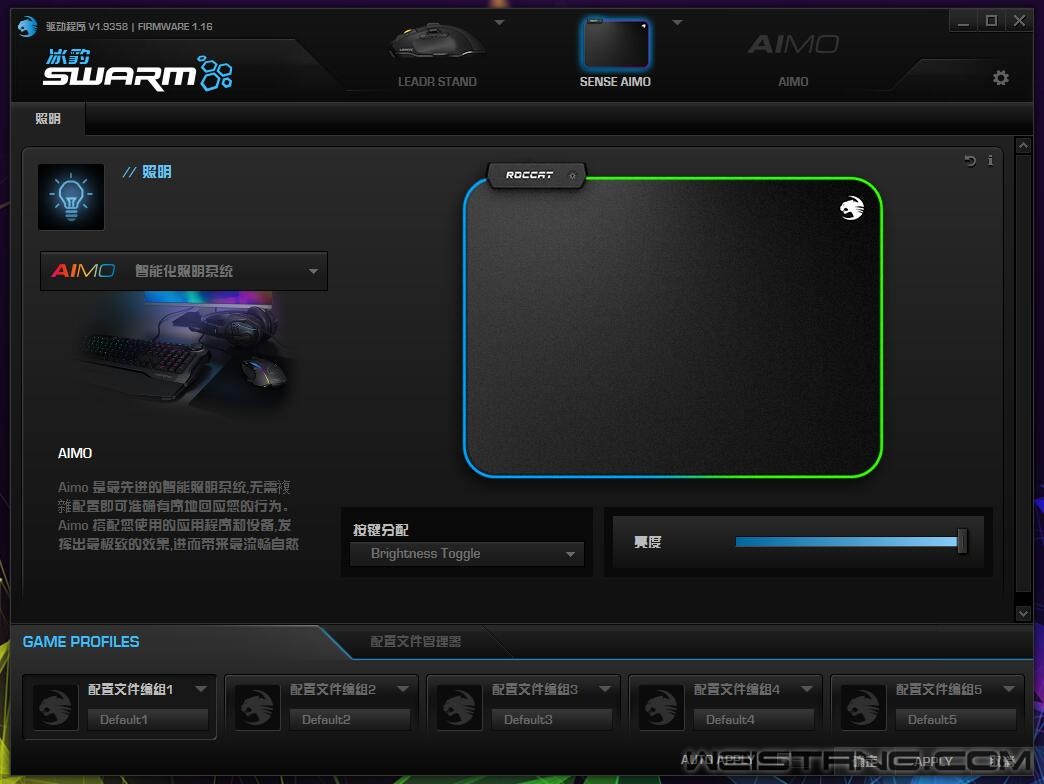Select the Default1 profile slot

(x=148, y=719)
